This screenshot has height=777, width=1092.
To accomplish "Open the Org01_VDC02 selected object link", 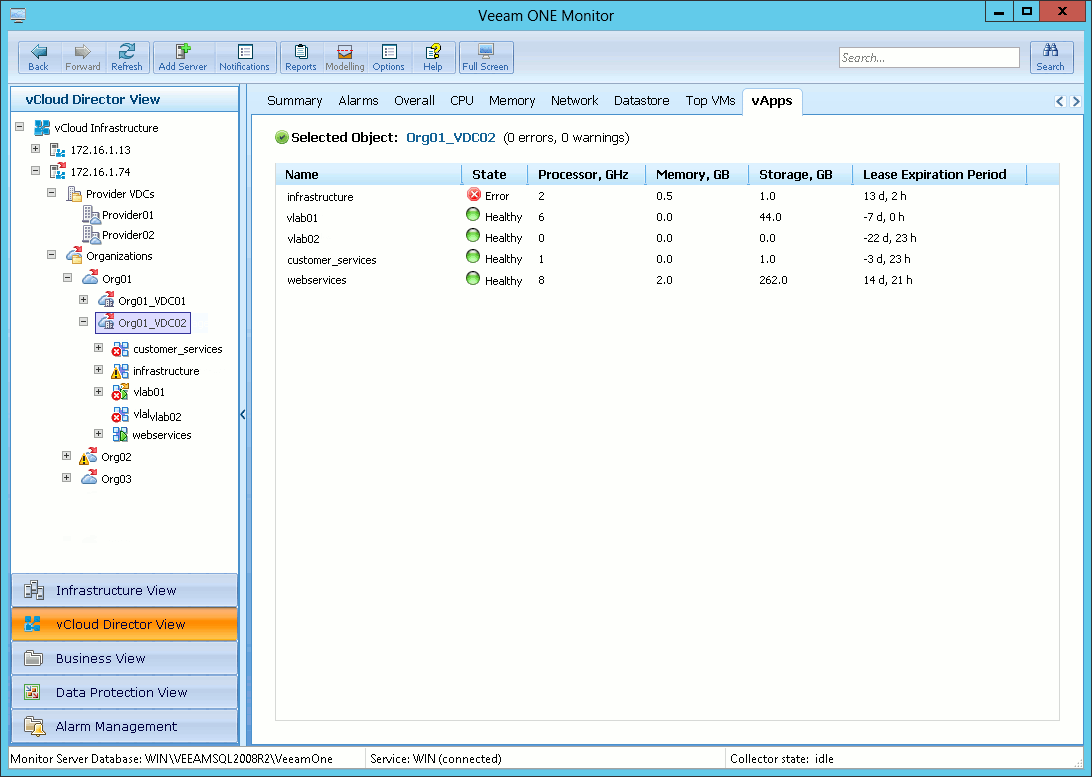I will [x=451, y=138].
